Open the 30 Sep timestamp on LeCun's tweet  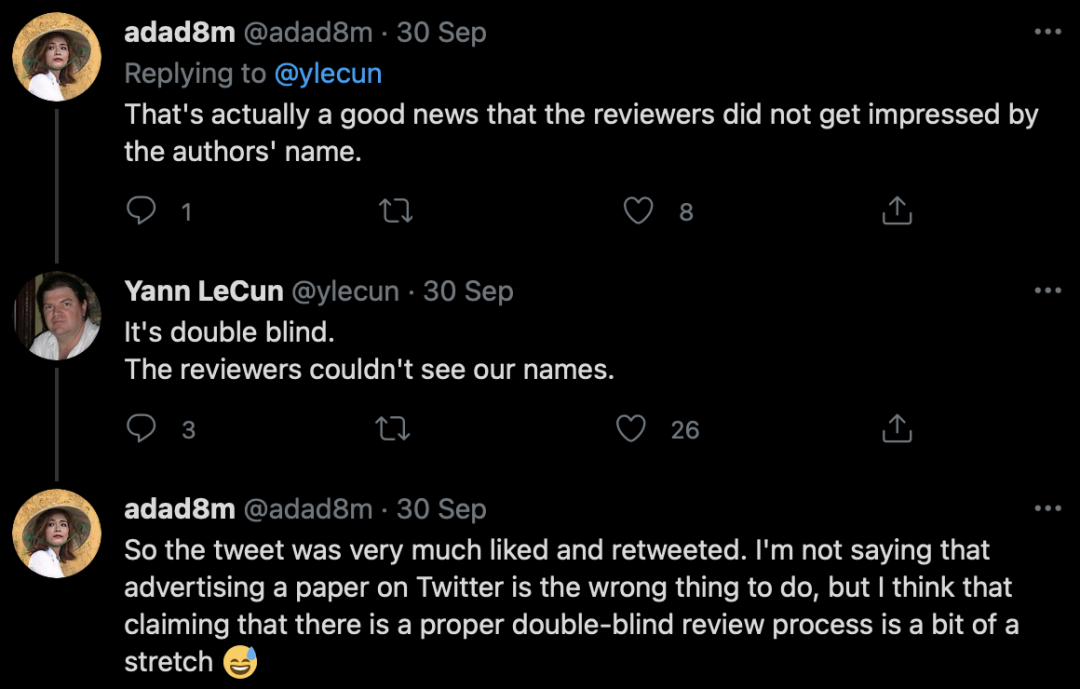(x=468, y=291)
